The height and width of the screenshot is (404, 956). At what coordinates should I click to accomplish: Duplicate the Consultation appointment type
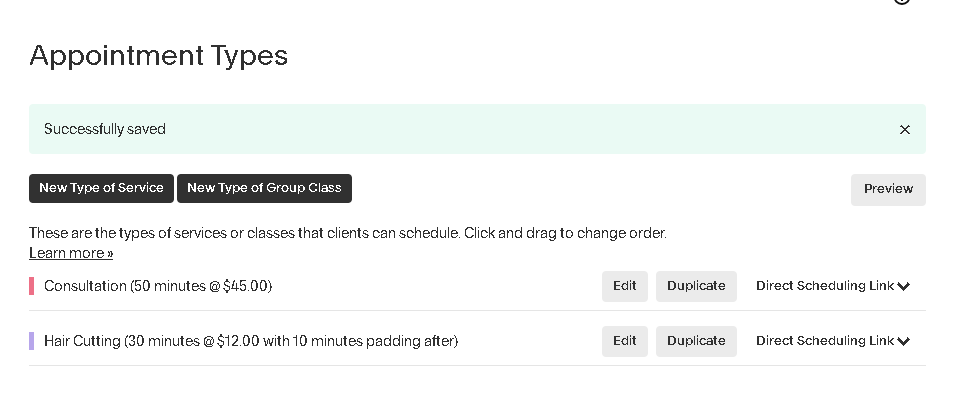tap(696, 286)
